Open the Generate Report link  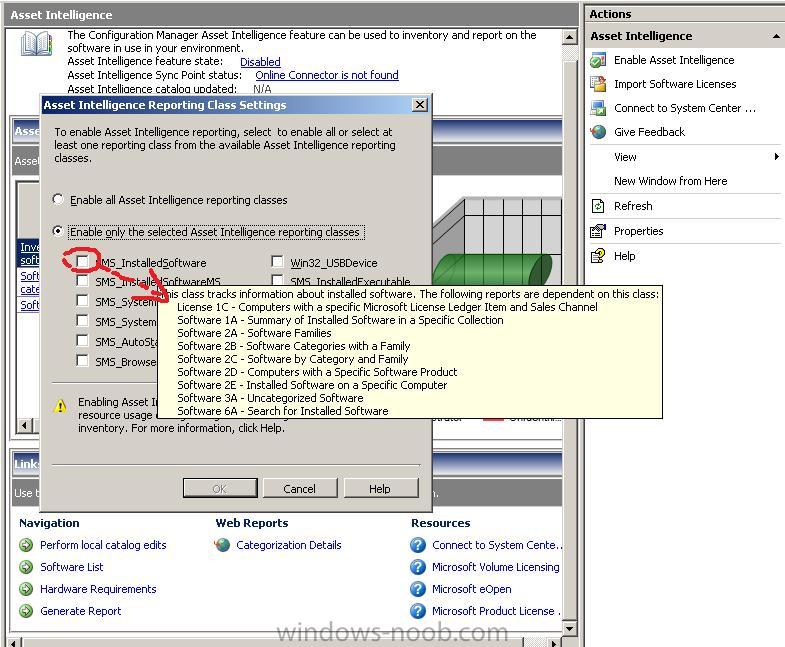81,611
